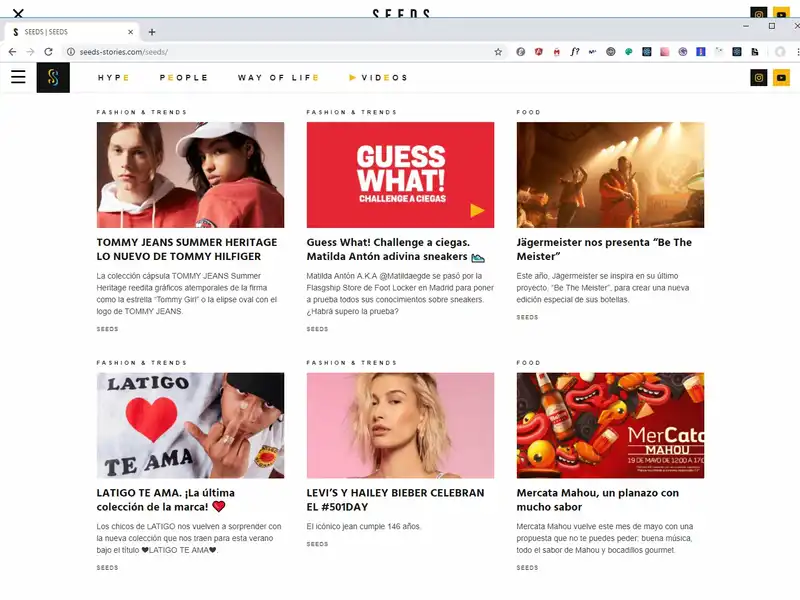Reload the page with the refresh icon
800x600 pixels.
[x=48, y=52]
